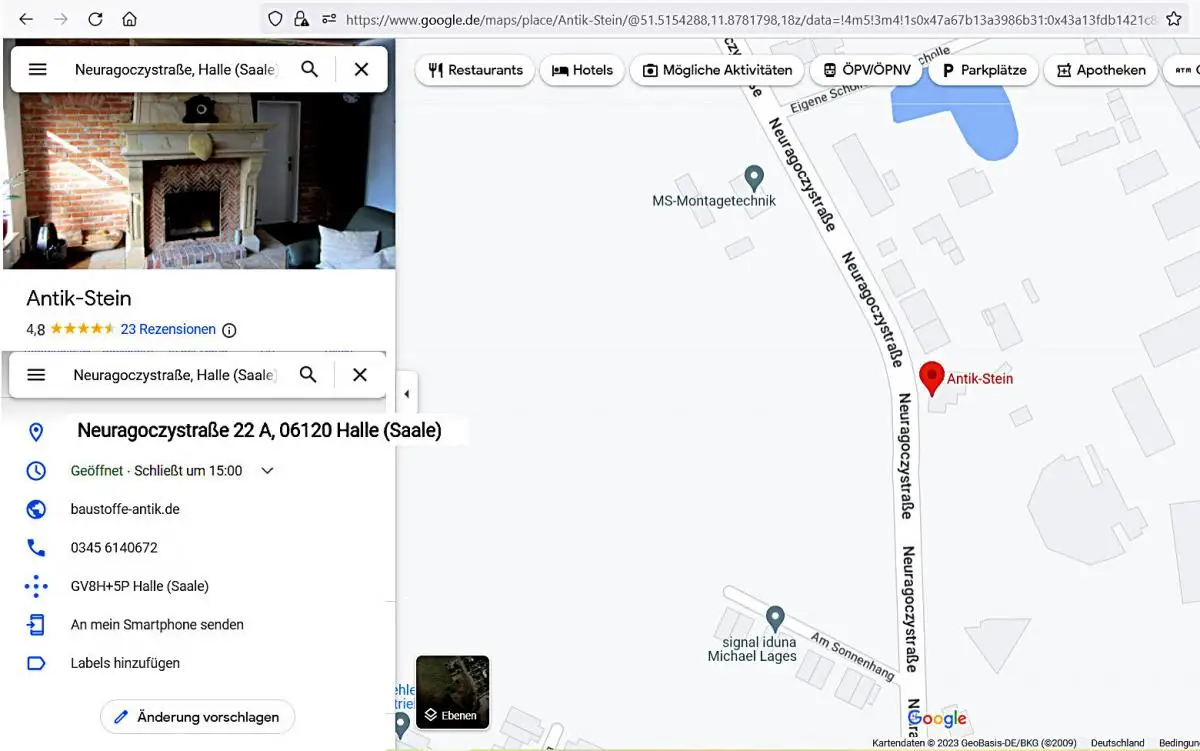Click the Änderung vorschlagen button

[197, 717]
